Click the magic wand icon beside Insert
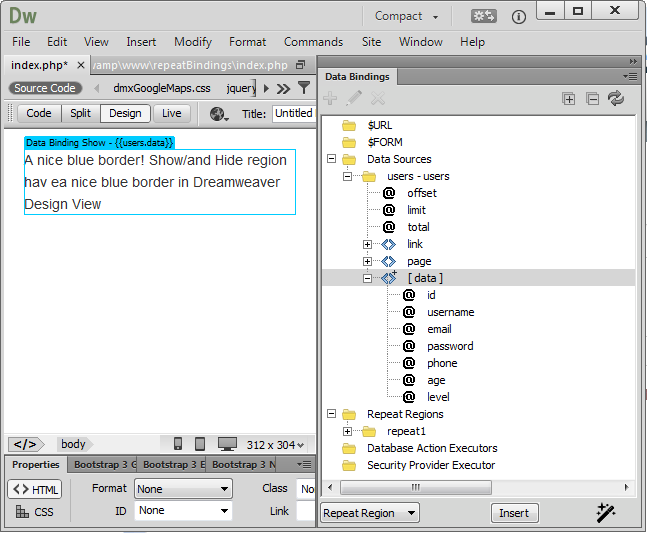Screen dimensions: 647x533 [606, 513]
